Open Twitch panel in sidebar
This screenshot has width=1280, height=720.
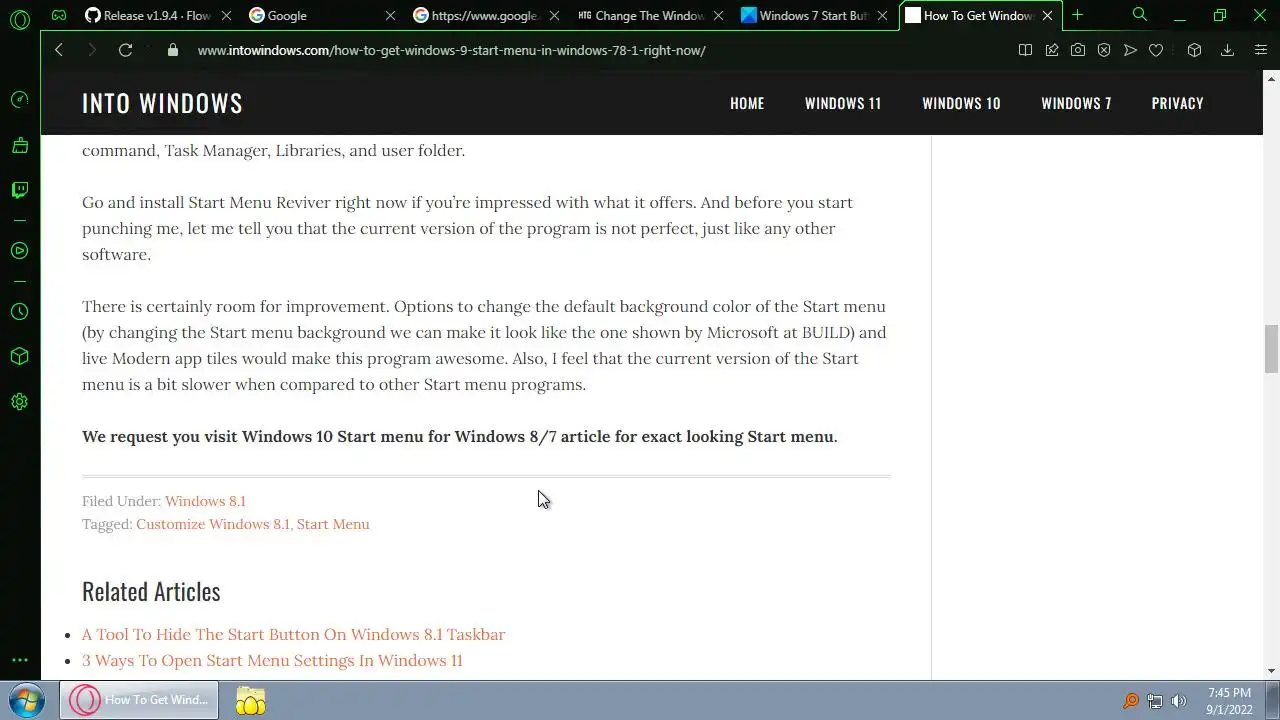[19, 190]
